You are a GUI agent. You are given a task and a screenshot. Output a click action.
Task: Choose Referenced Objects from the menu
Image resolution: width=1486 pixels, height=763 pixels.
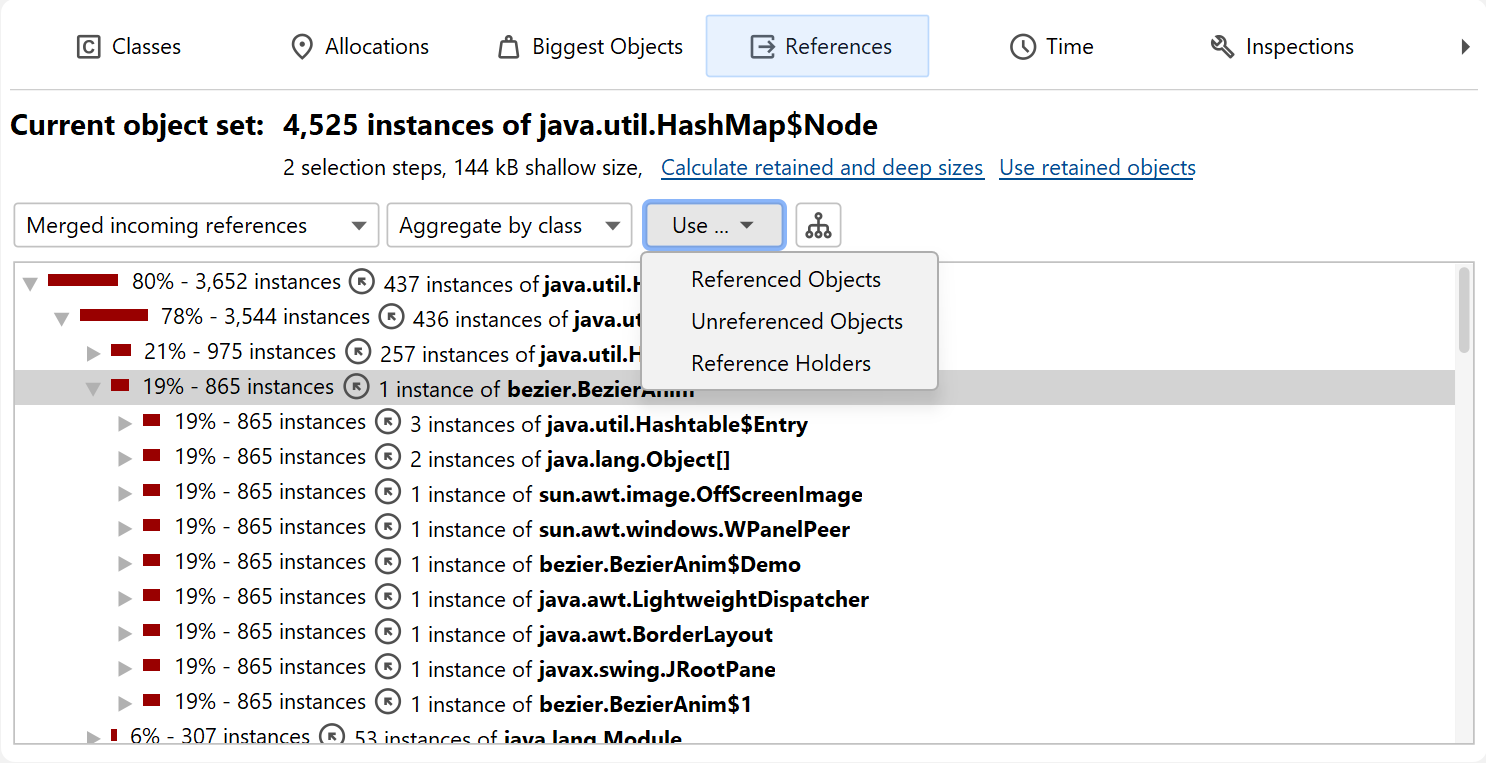tap(785, 280)
